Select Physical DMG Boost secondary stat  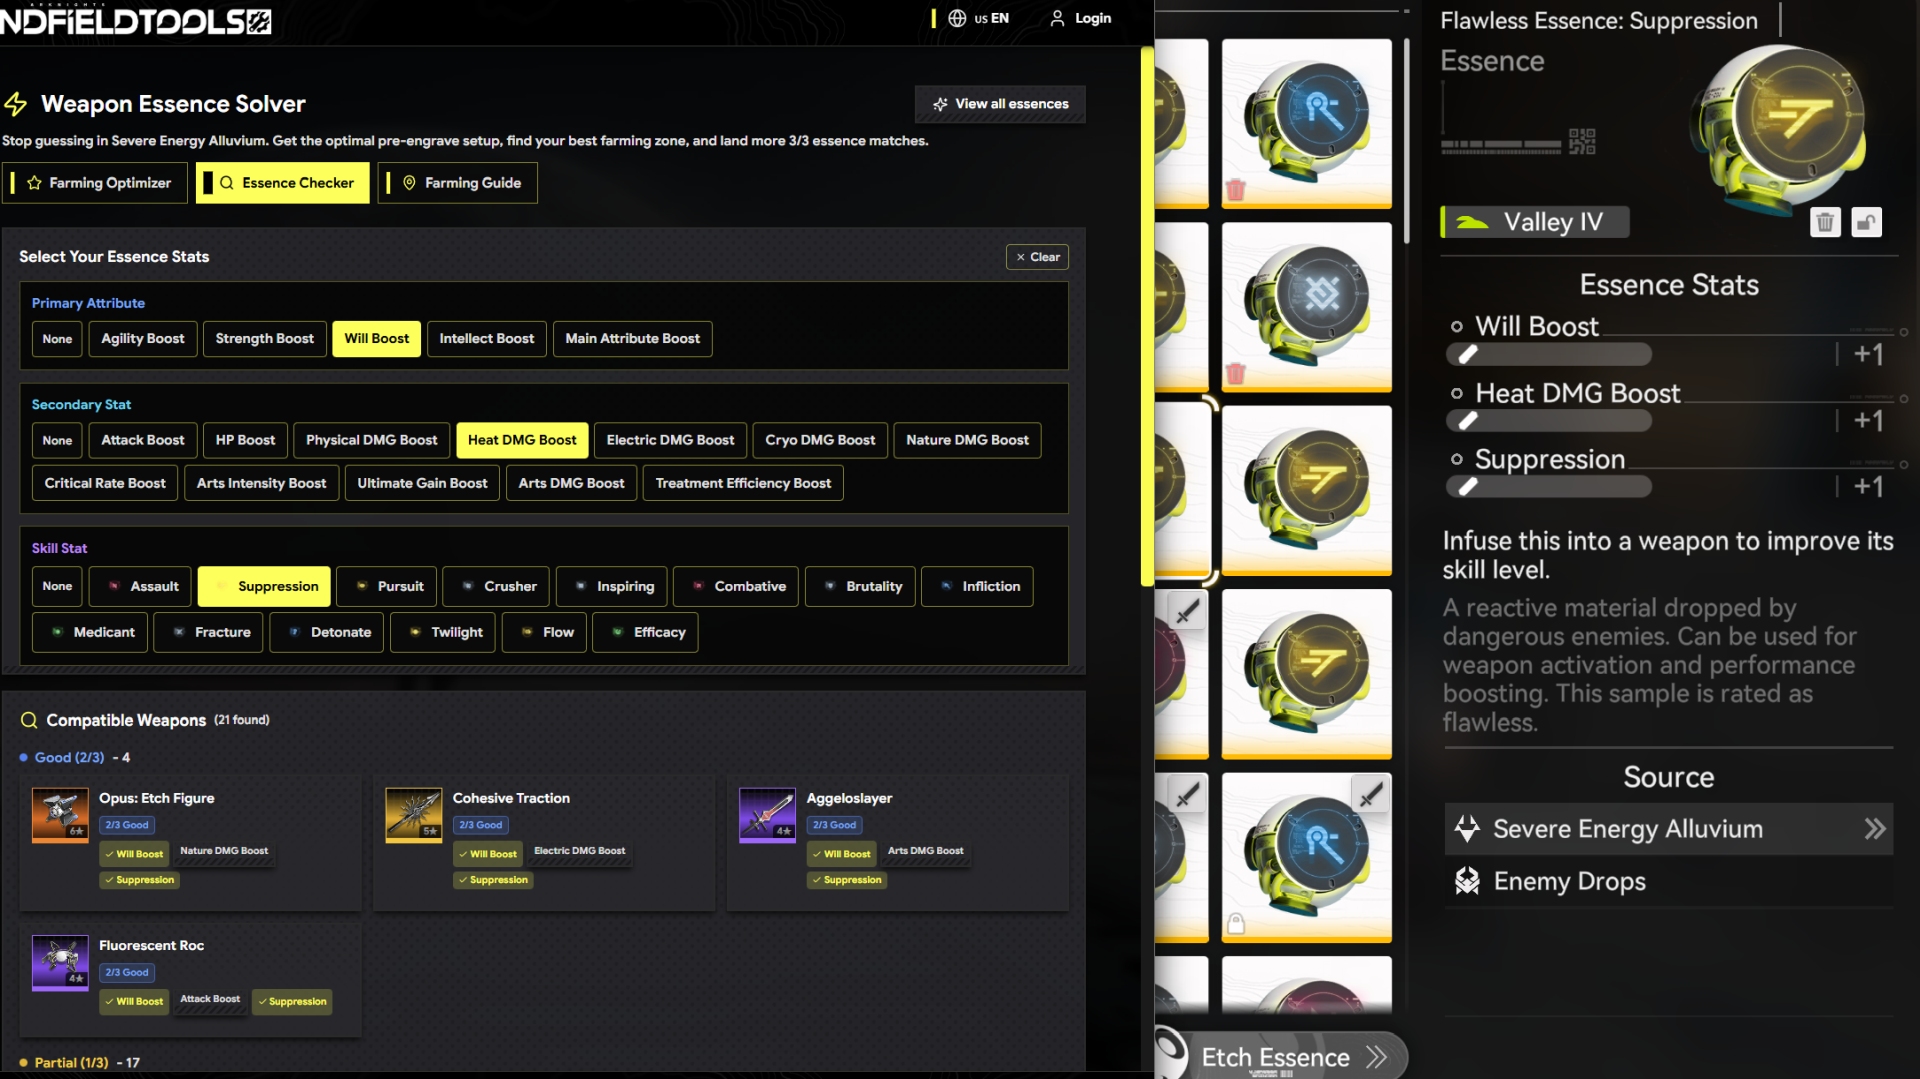point(372,440)
